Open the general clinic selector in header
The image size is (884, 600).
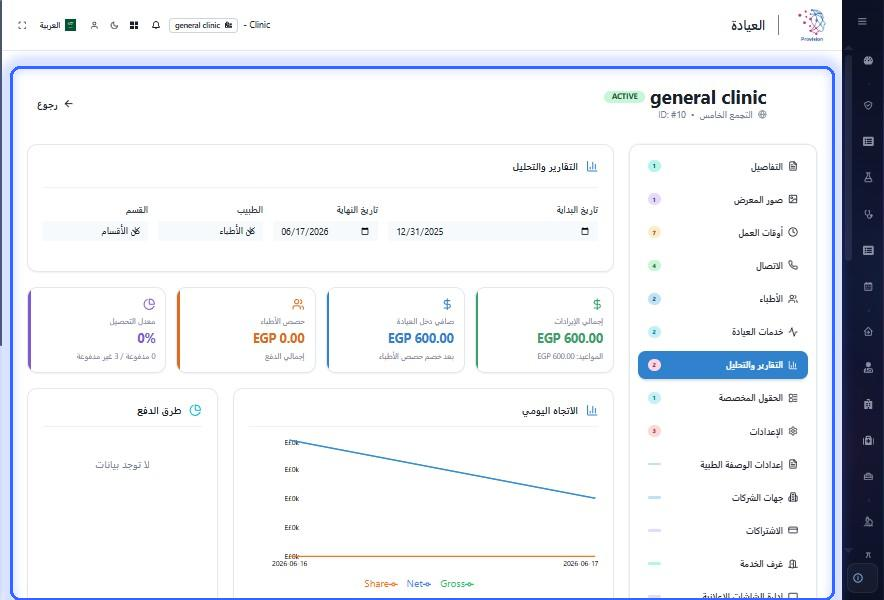(x=203, y=25)
